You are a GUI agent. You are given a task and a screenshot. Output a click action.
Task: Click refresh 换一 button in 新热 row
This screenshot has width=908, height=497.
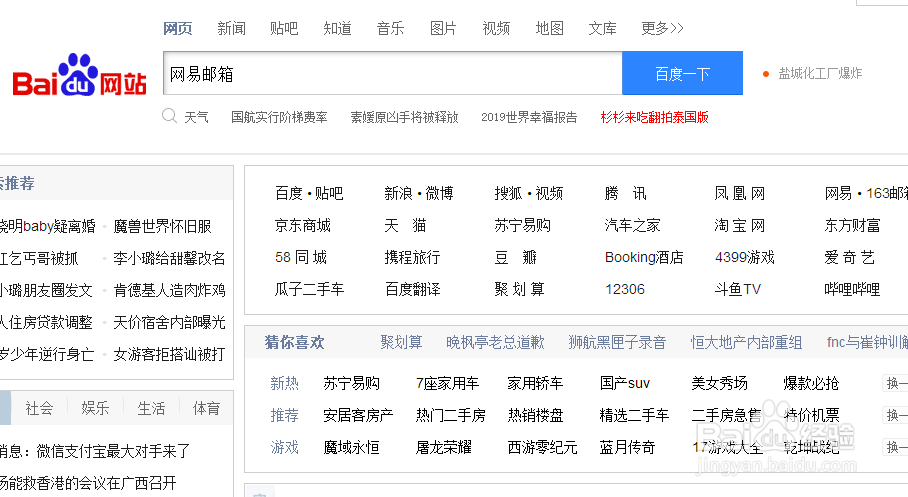[x=896, y=383]
